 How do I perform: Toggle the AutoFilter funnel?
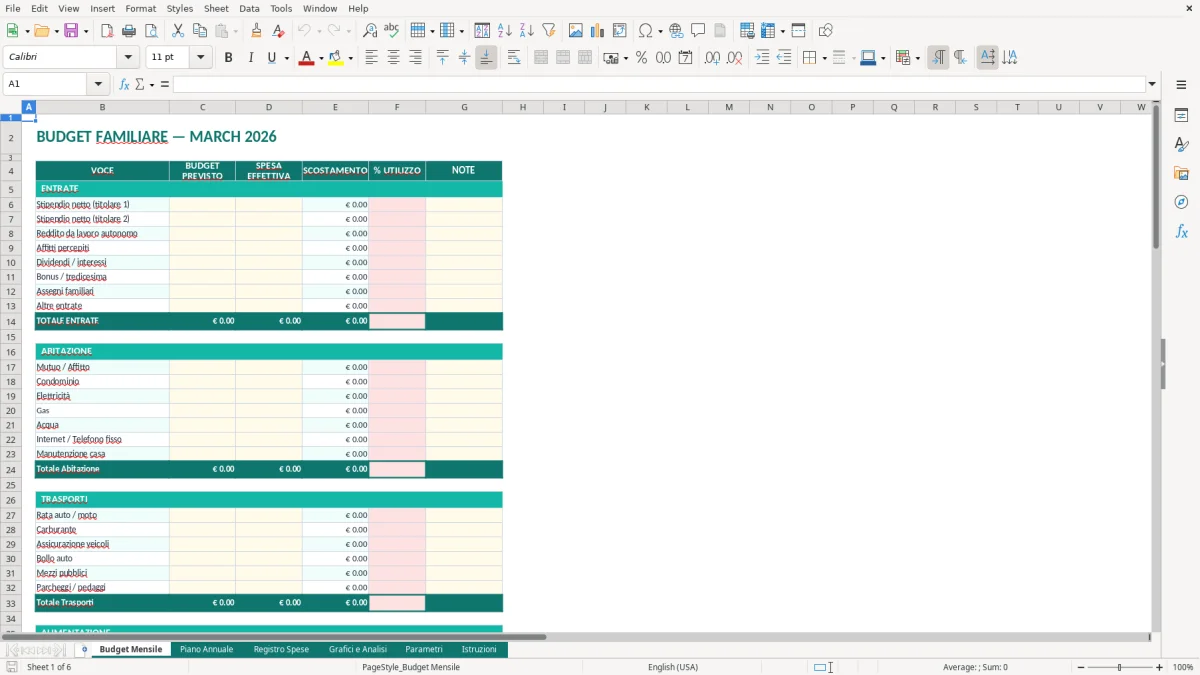click(x=549, y=31)
